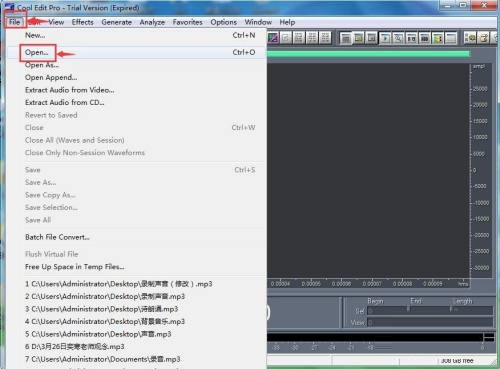Click the empty dark waveform display area

(368, 170)
